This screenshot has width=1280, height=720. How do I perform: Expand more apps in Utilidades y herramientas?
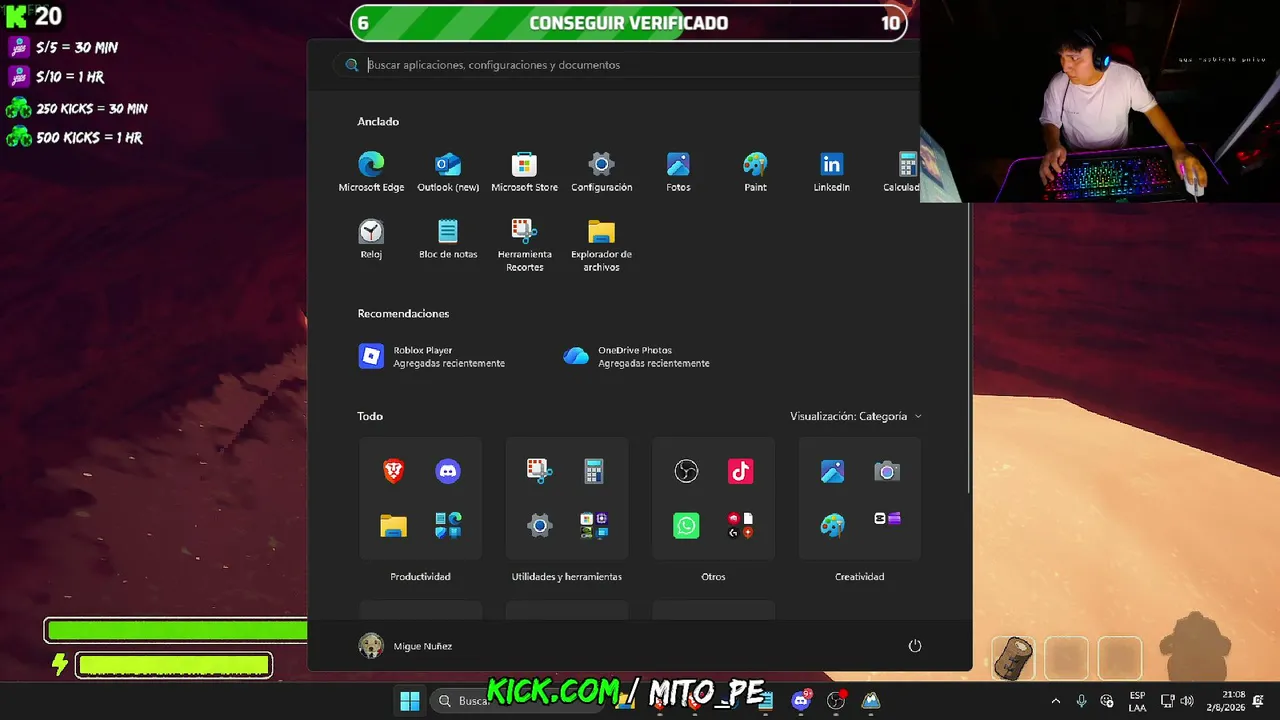click(x=594, y=525)
